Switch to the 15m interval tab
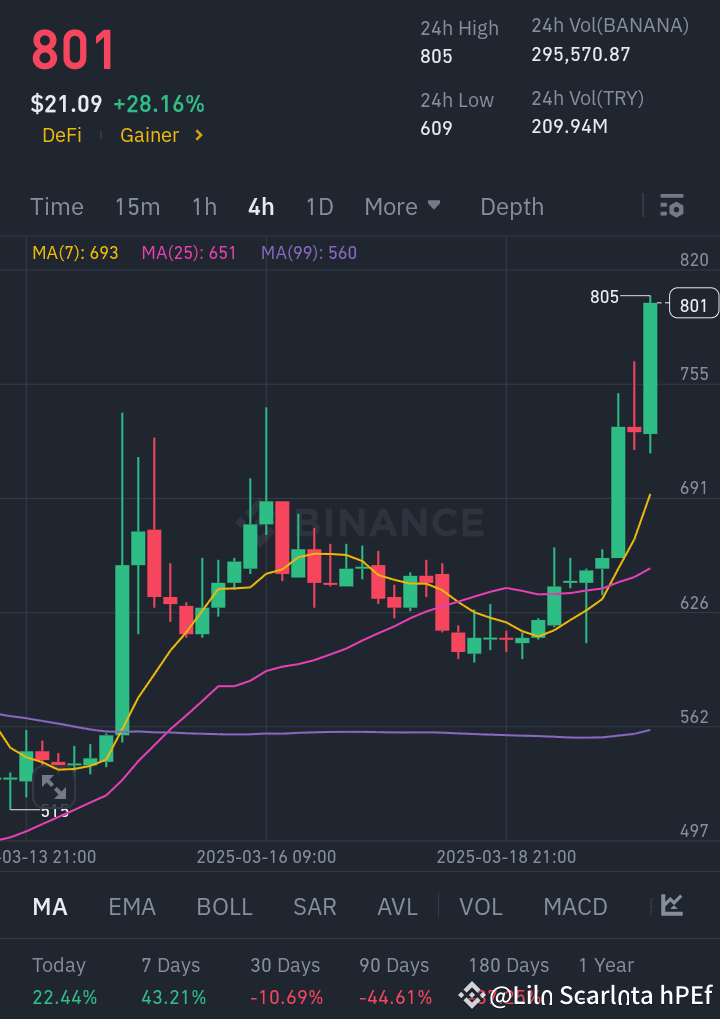This screenshot has width=720, height=1019. (137, 207)
